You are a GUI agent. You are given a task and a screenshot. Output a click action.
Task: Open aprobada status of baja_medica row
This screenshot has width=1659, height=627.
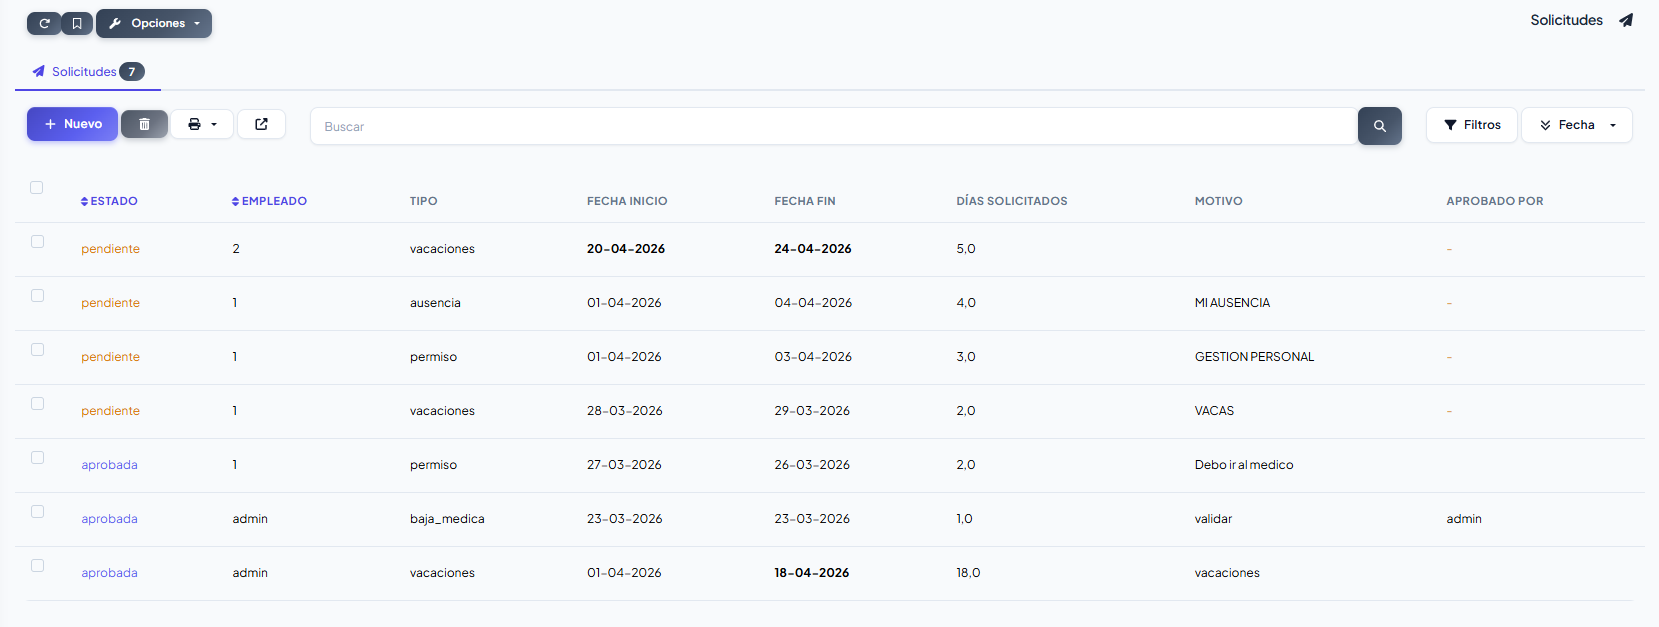[x=109, y=519]
